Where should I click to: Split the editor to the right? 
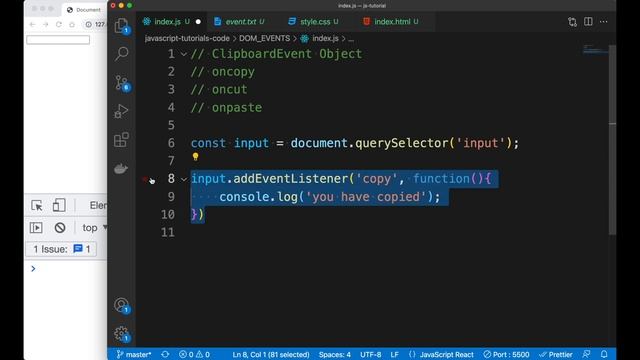tap(588, 21)
